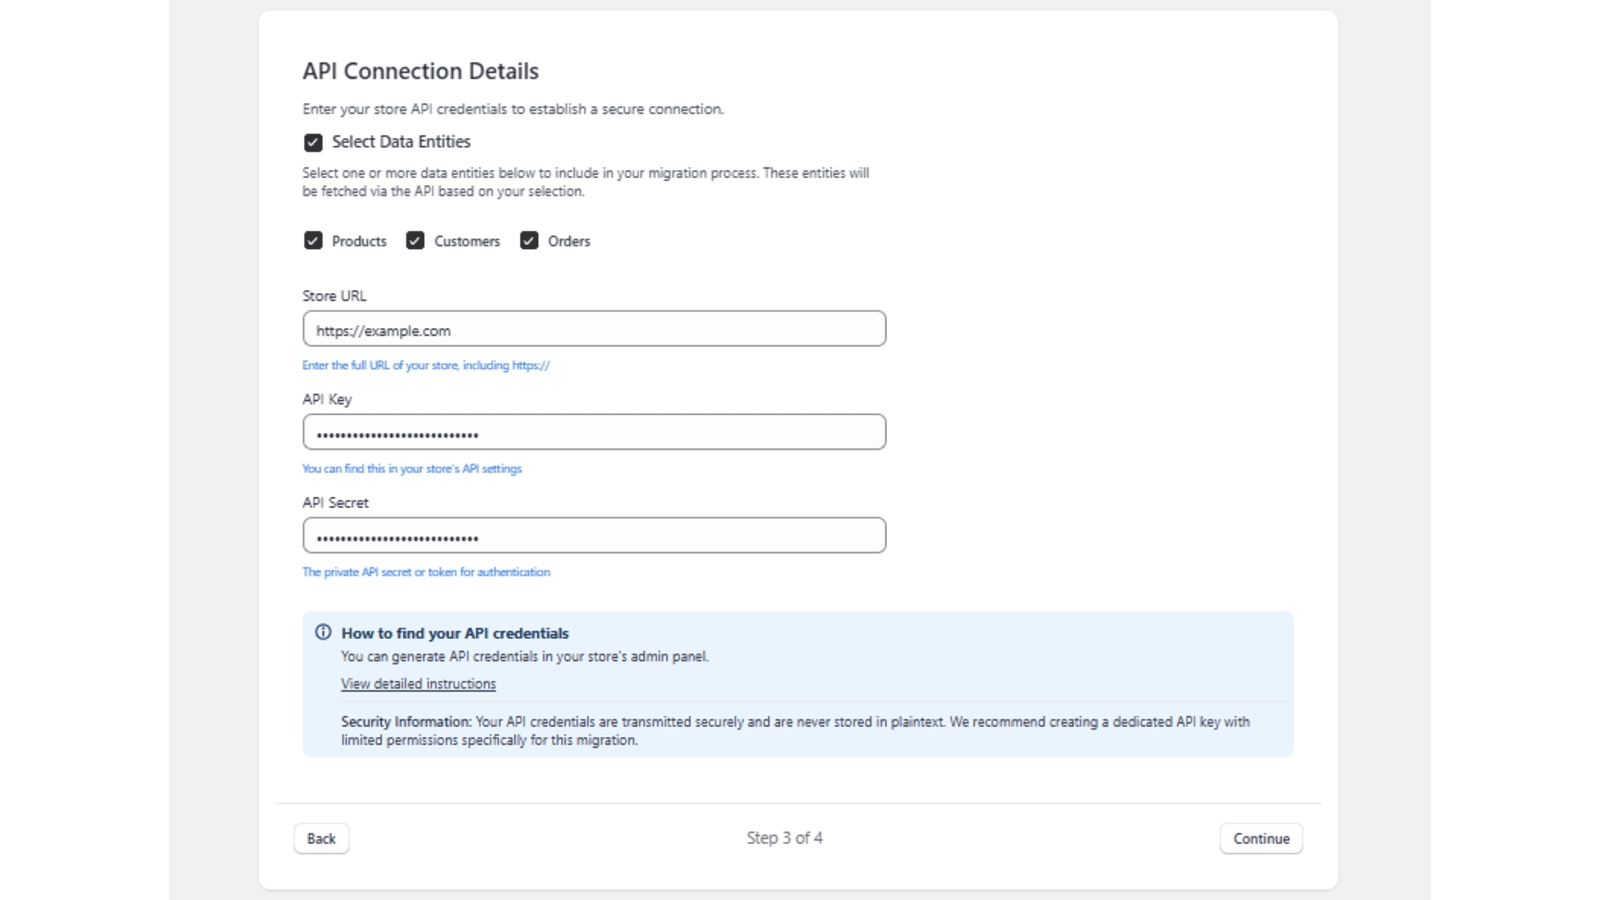Select the API Key input field
Viewport: 1600px width, 900px height.
594,431
